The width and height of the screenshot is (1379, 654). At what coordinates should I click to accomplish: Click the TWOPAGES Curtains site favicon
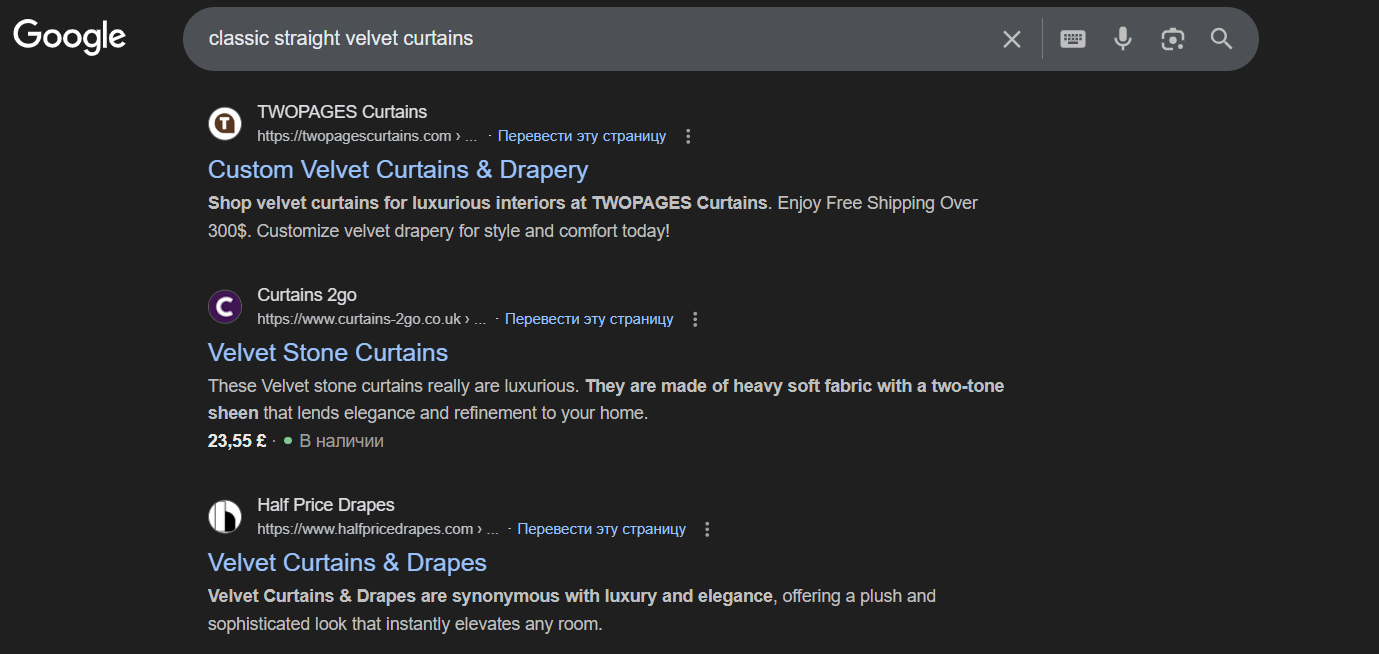(x=225, y=124)
